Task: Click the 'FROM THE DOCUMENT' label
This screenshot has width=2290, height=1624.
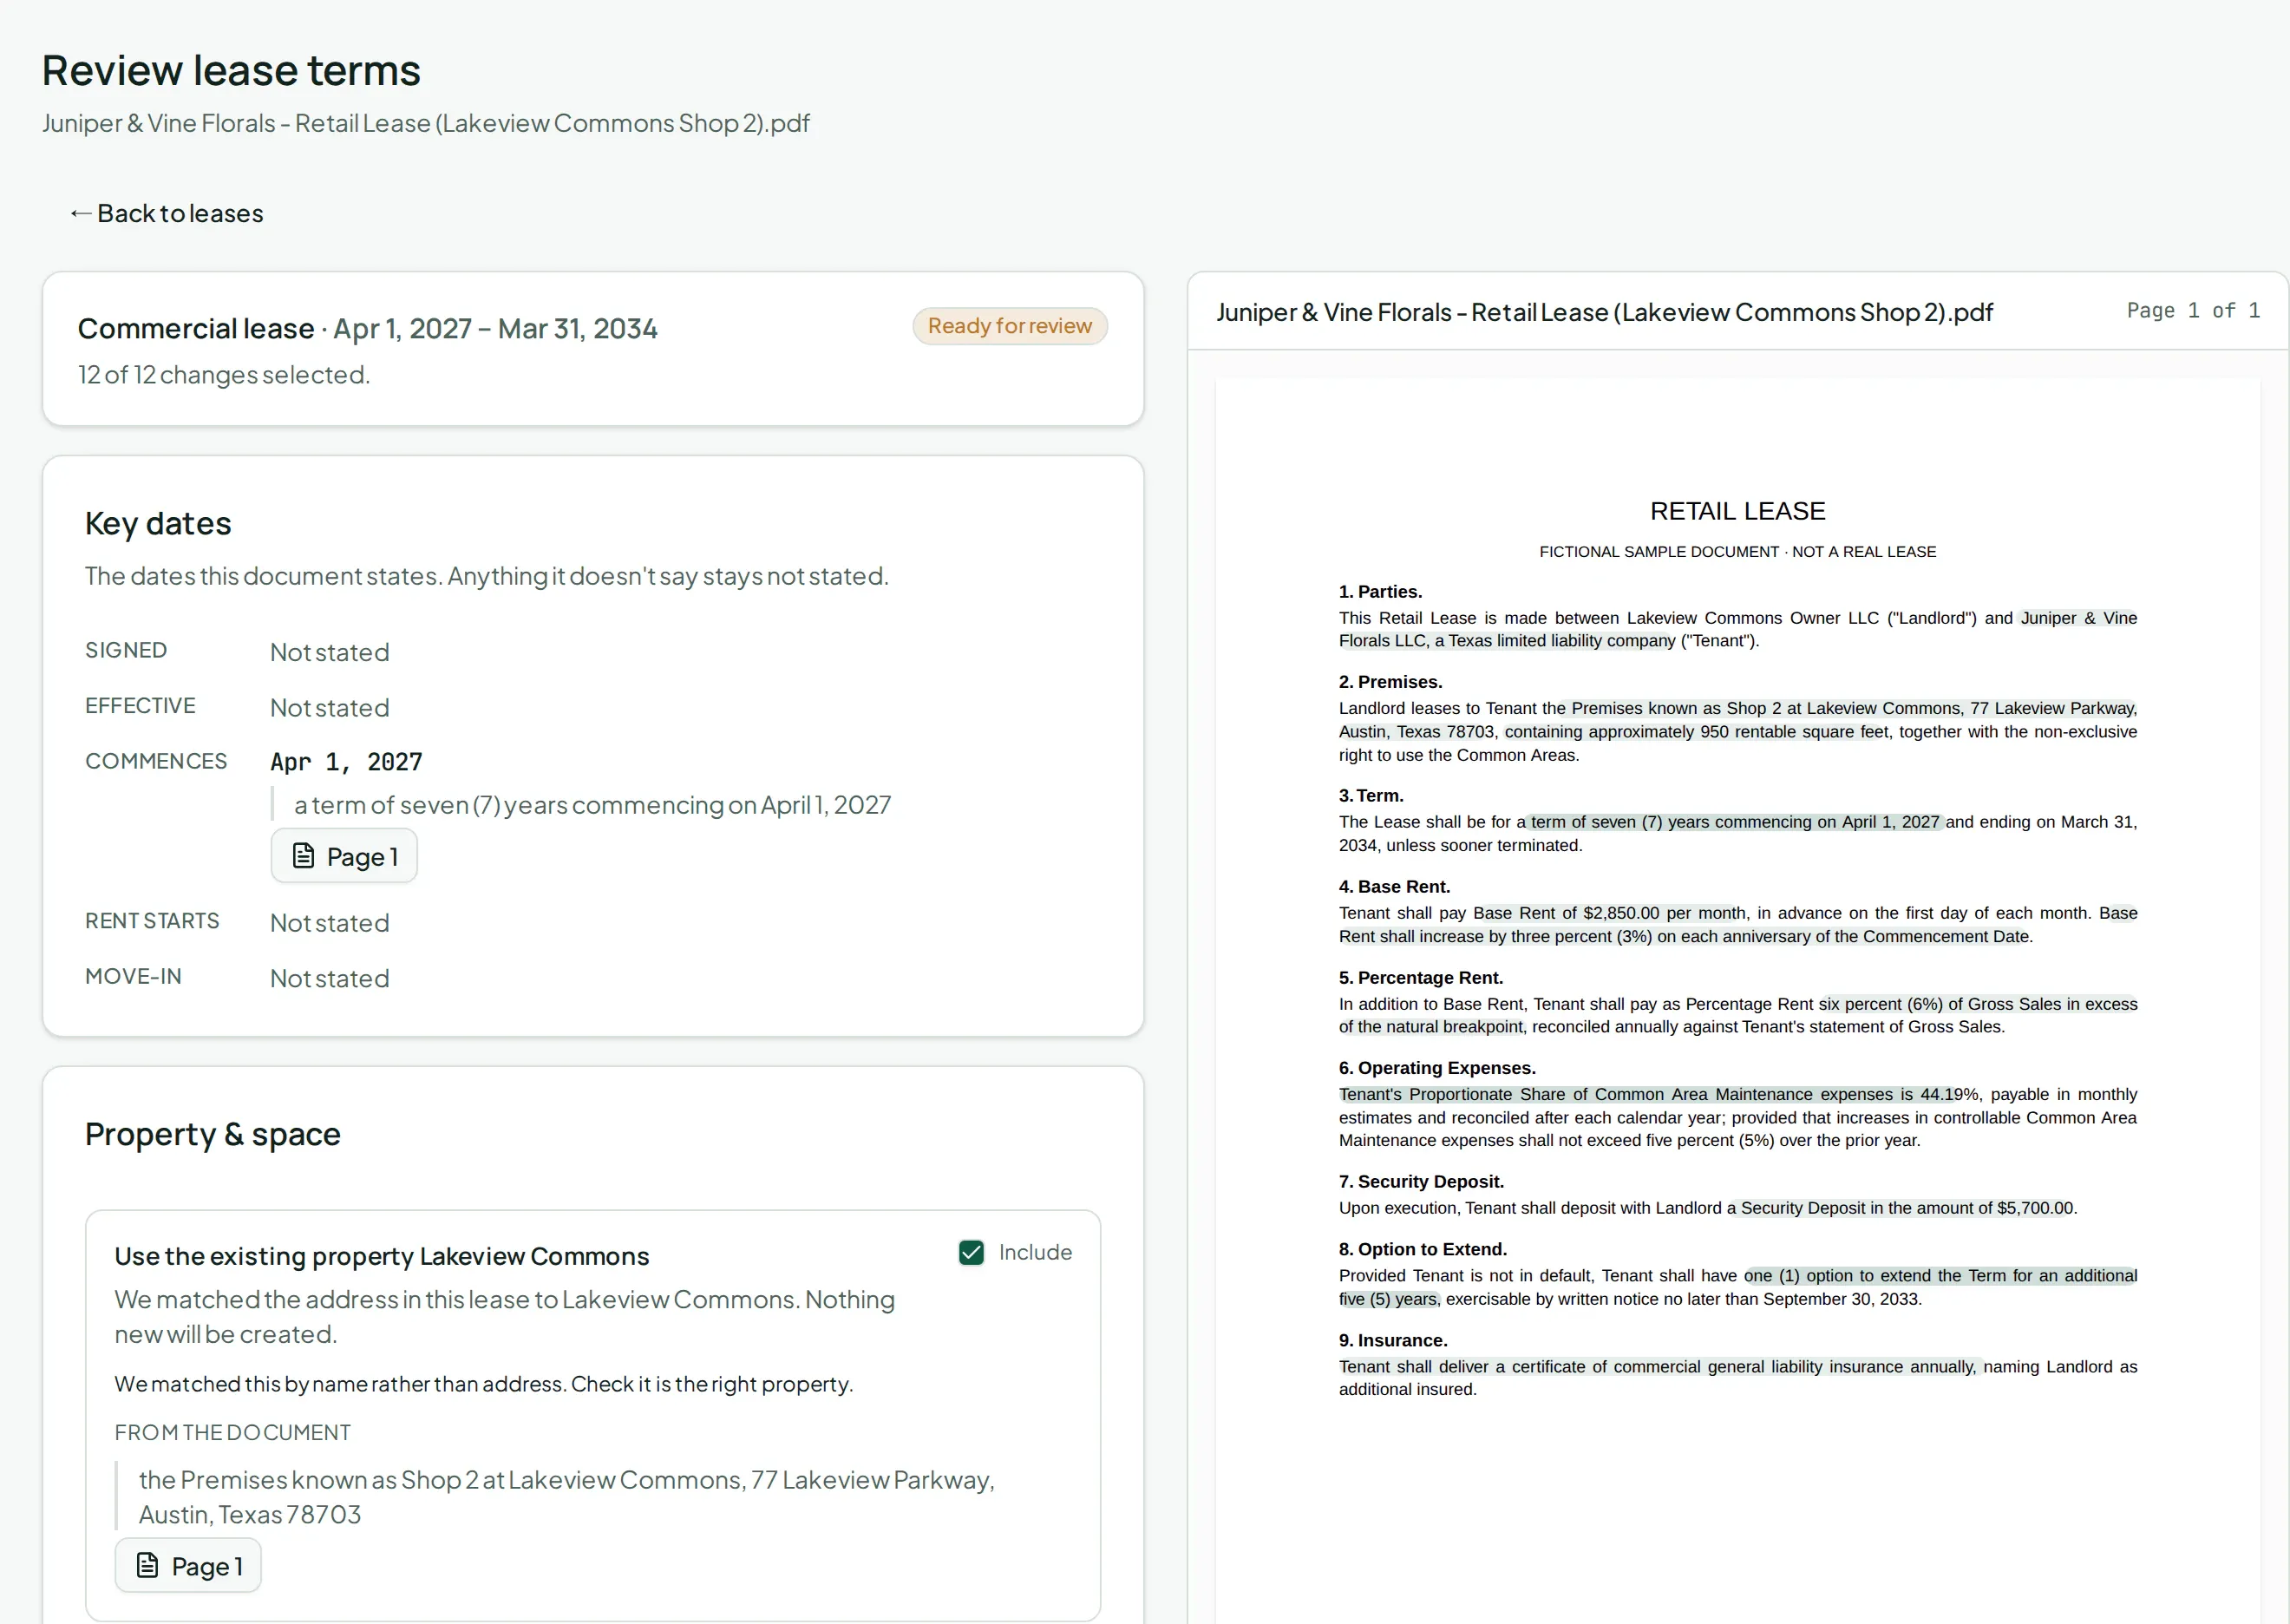Action: [x=233, y=1432]
